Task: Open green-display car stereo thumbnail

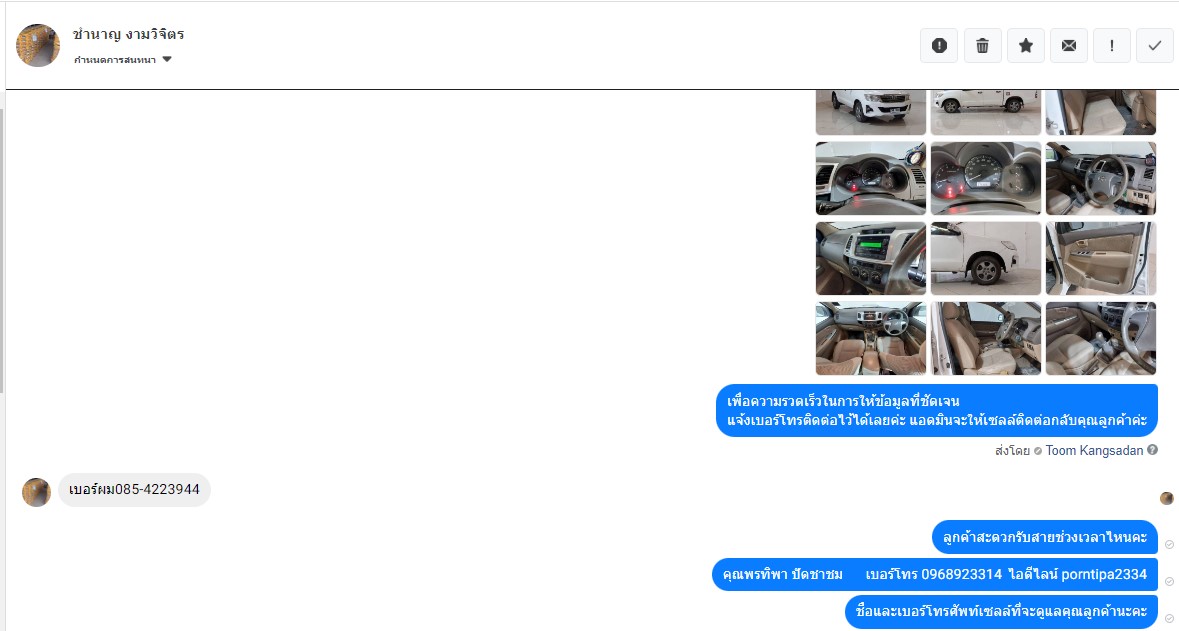Action: coord(871,258)
